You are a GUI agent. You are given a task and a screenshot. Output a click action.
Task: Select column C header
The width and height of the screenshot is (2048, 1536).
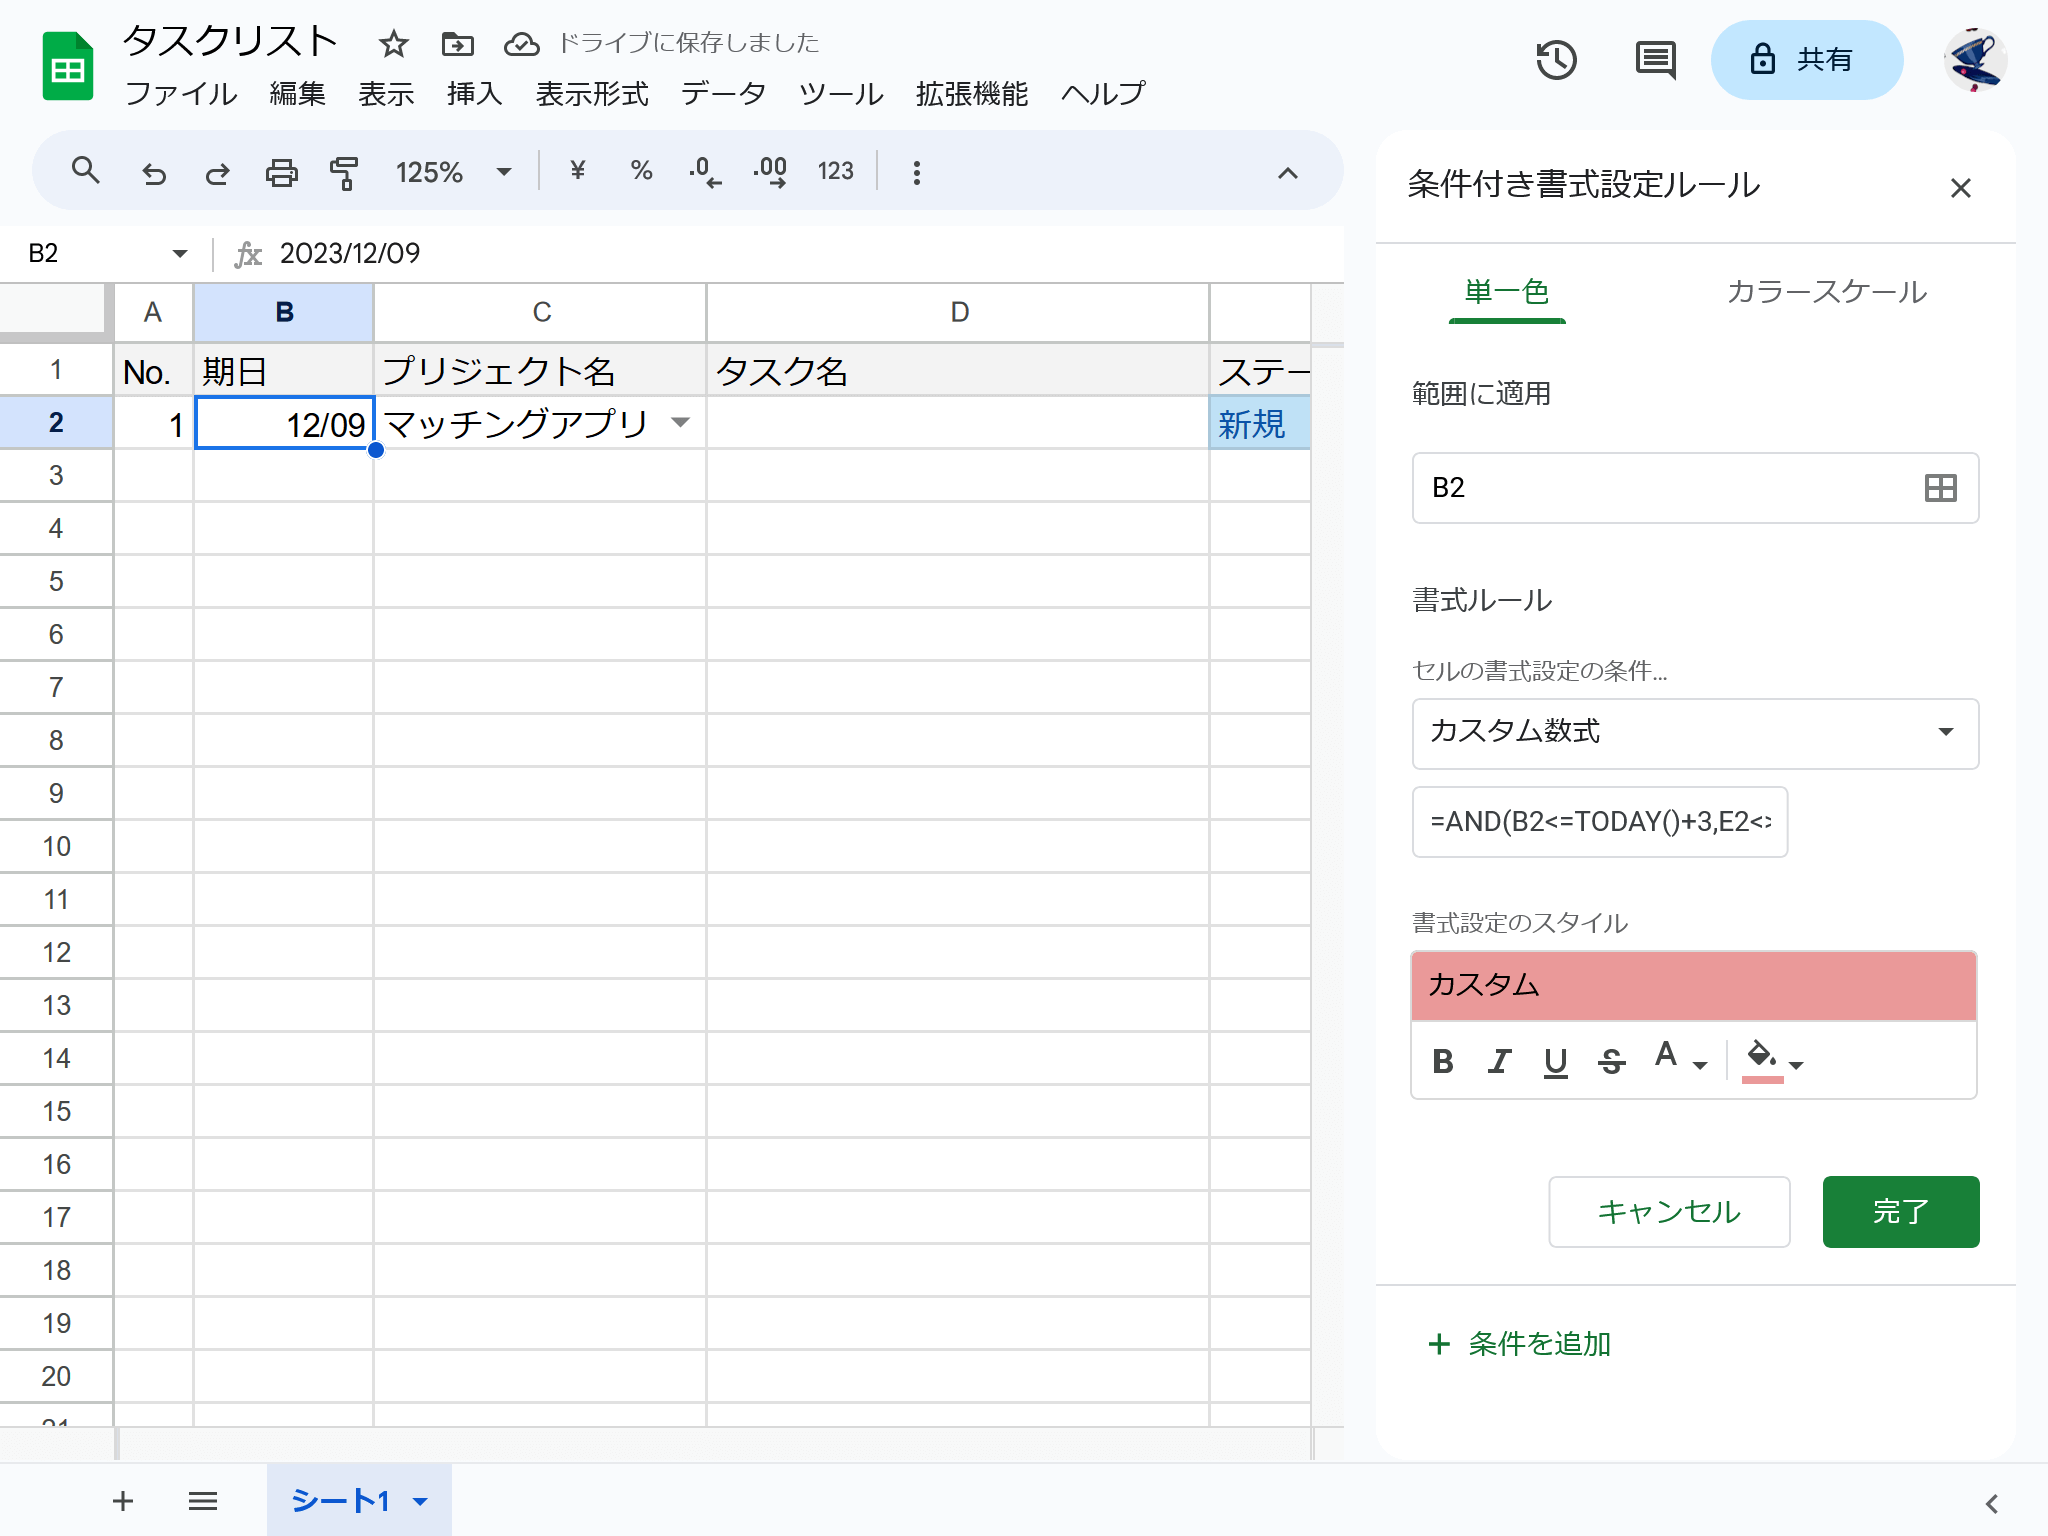(540, 313)
